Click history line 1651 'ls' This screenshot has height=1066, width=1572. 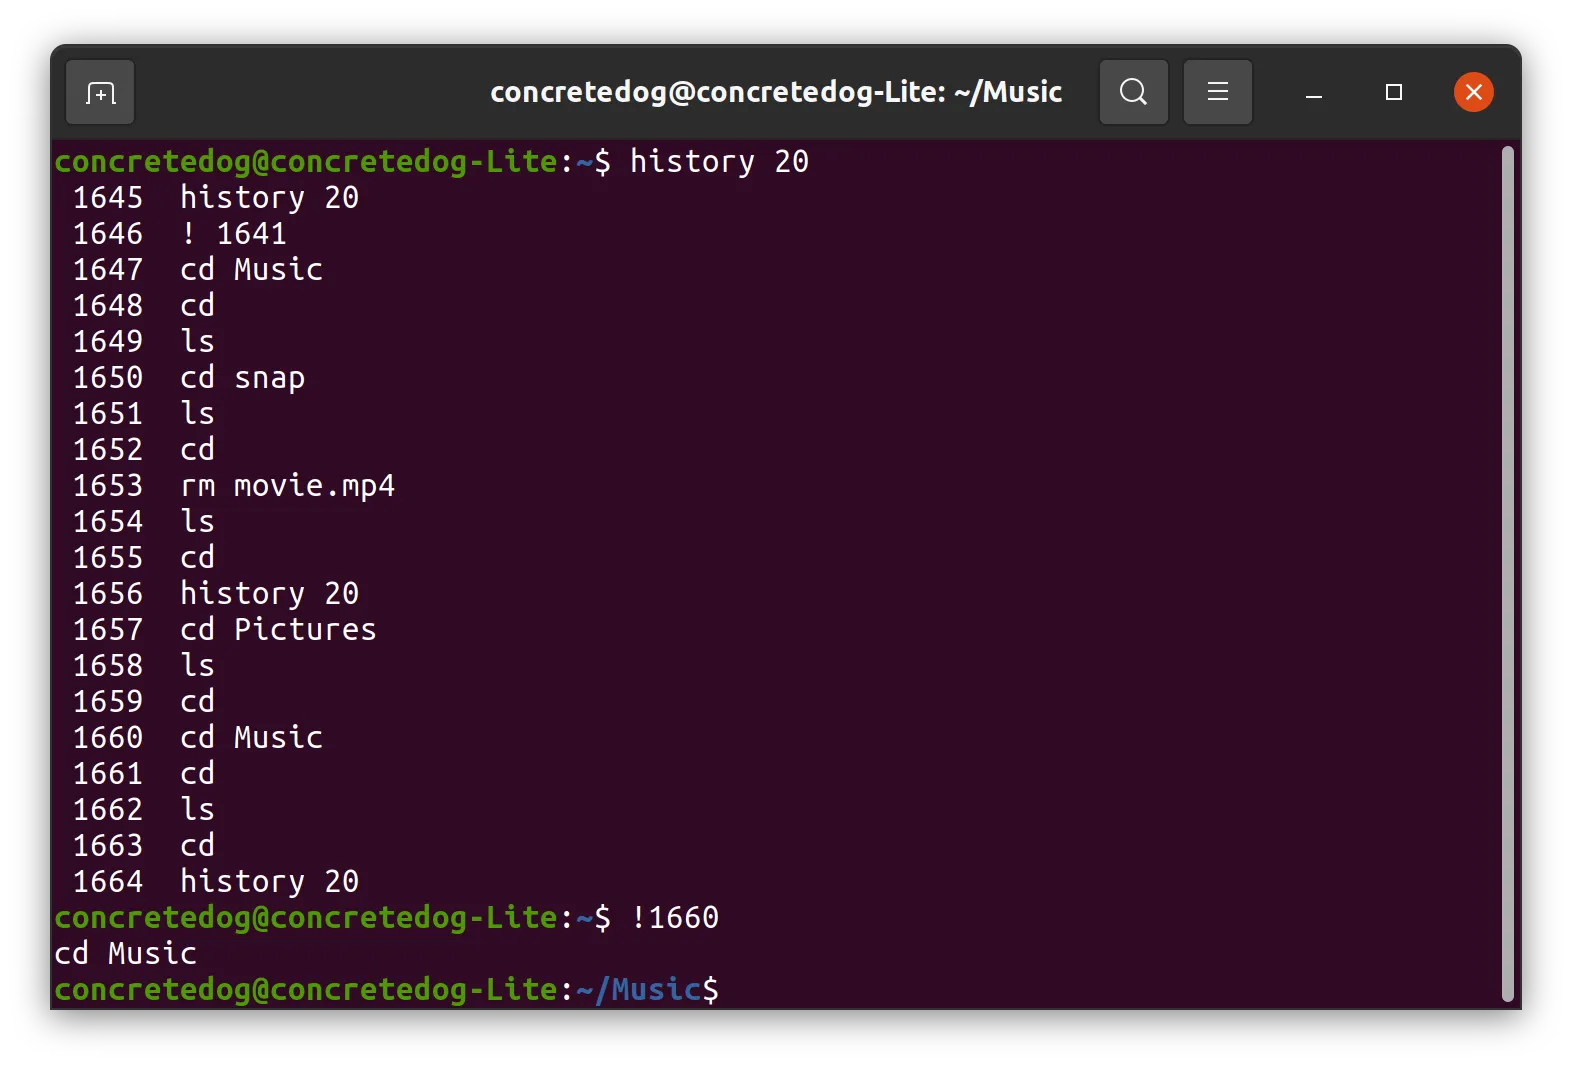pyautogui.click(x=144, y=414)
